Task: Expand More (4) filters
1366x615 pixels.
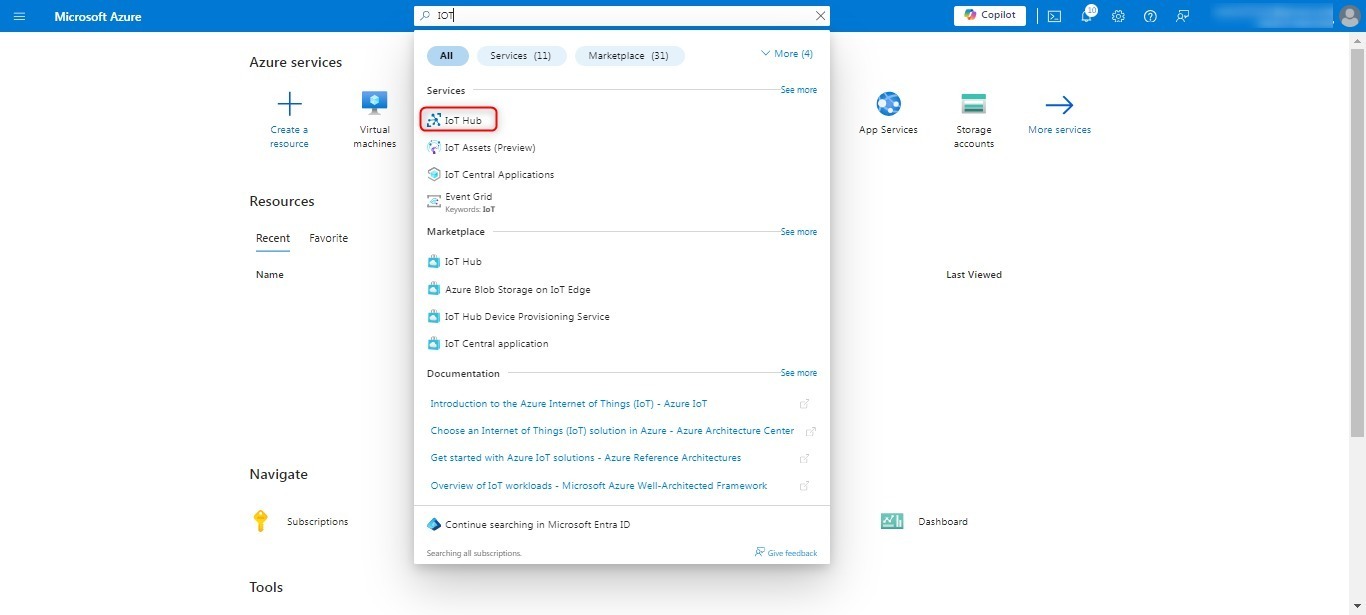Action: (x=787, y=54)
